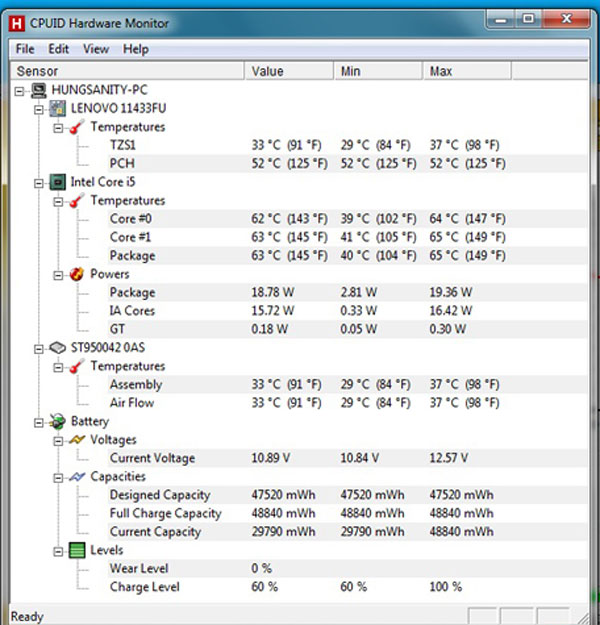Viewport: 600px width, 625px height.
Task: Select the Assembly temperature row
Action: click(x=347, y=385)
